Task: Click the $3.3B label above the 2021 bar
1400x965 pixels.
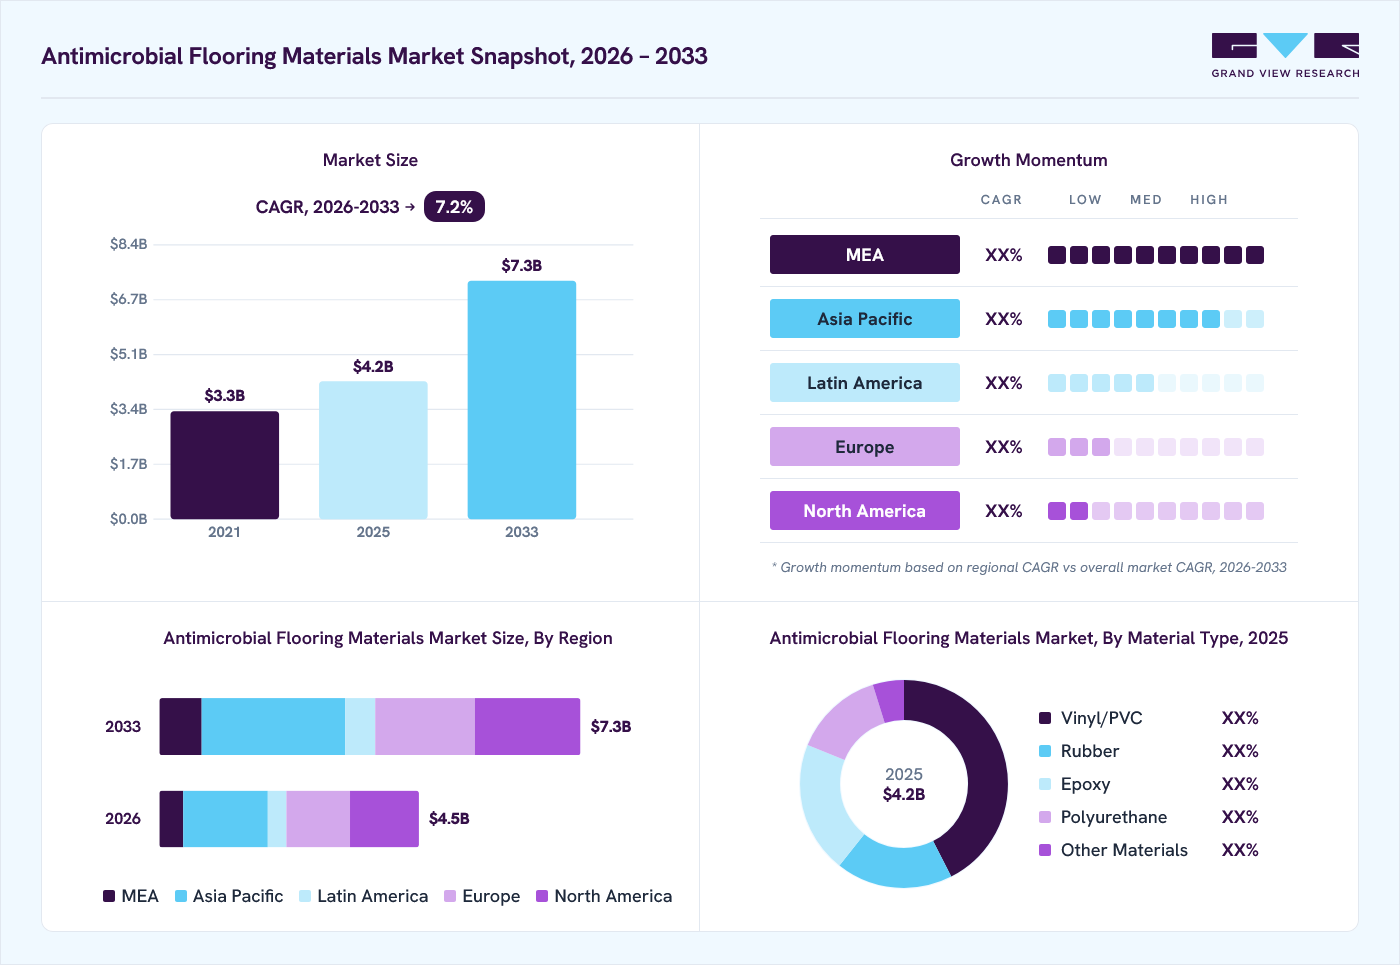Action: click(x=225, y=396)
